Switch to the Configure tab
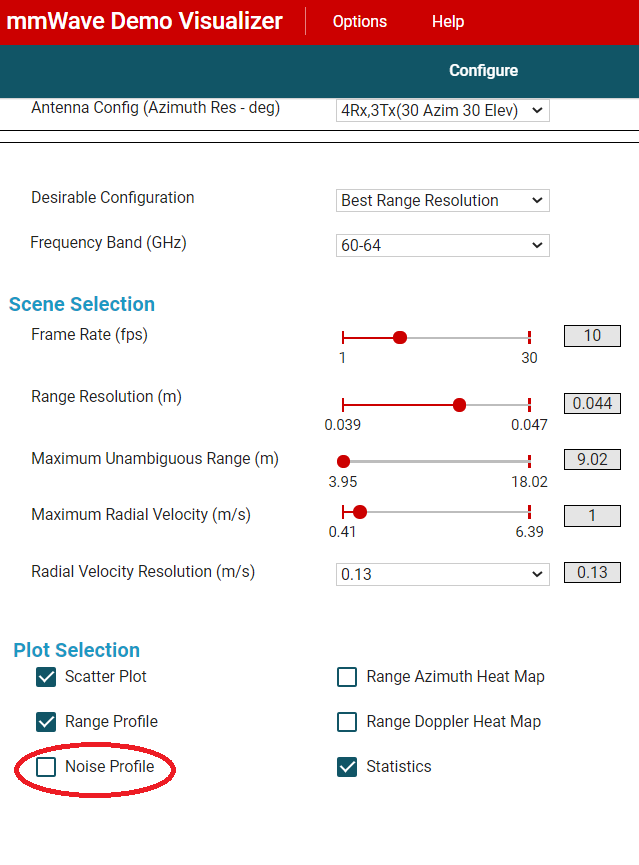The height and width of the screenshot is (865, 639). click(x=483, y=71)
